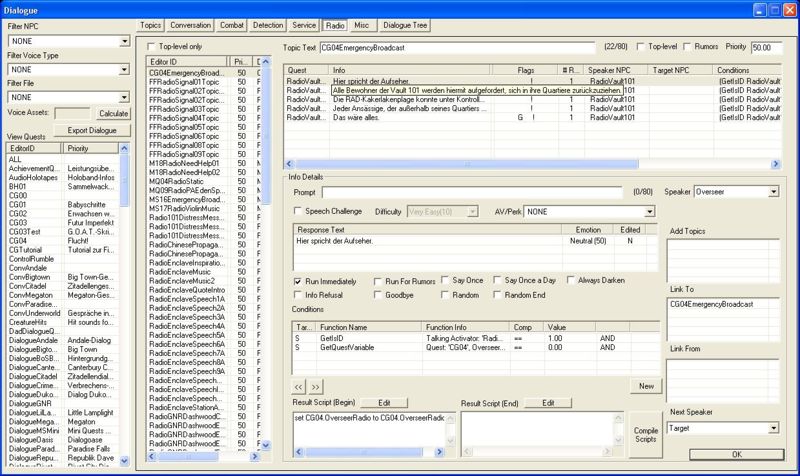
Task: Open the Conversation tab
Action: (x=190, y=25)
